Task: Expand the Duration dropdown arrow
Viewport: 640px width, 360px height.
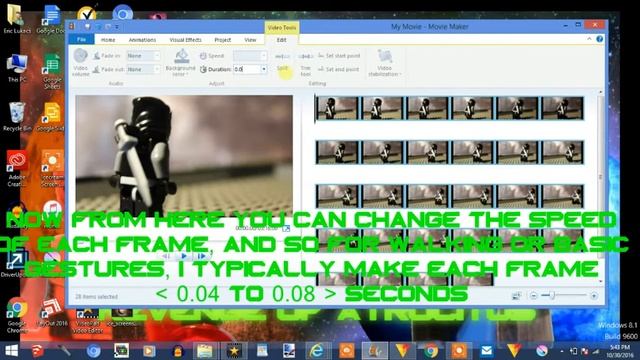Action: [264, 69]
